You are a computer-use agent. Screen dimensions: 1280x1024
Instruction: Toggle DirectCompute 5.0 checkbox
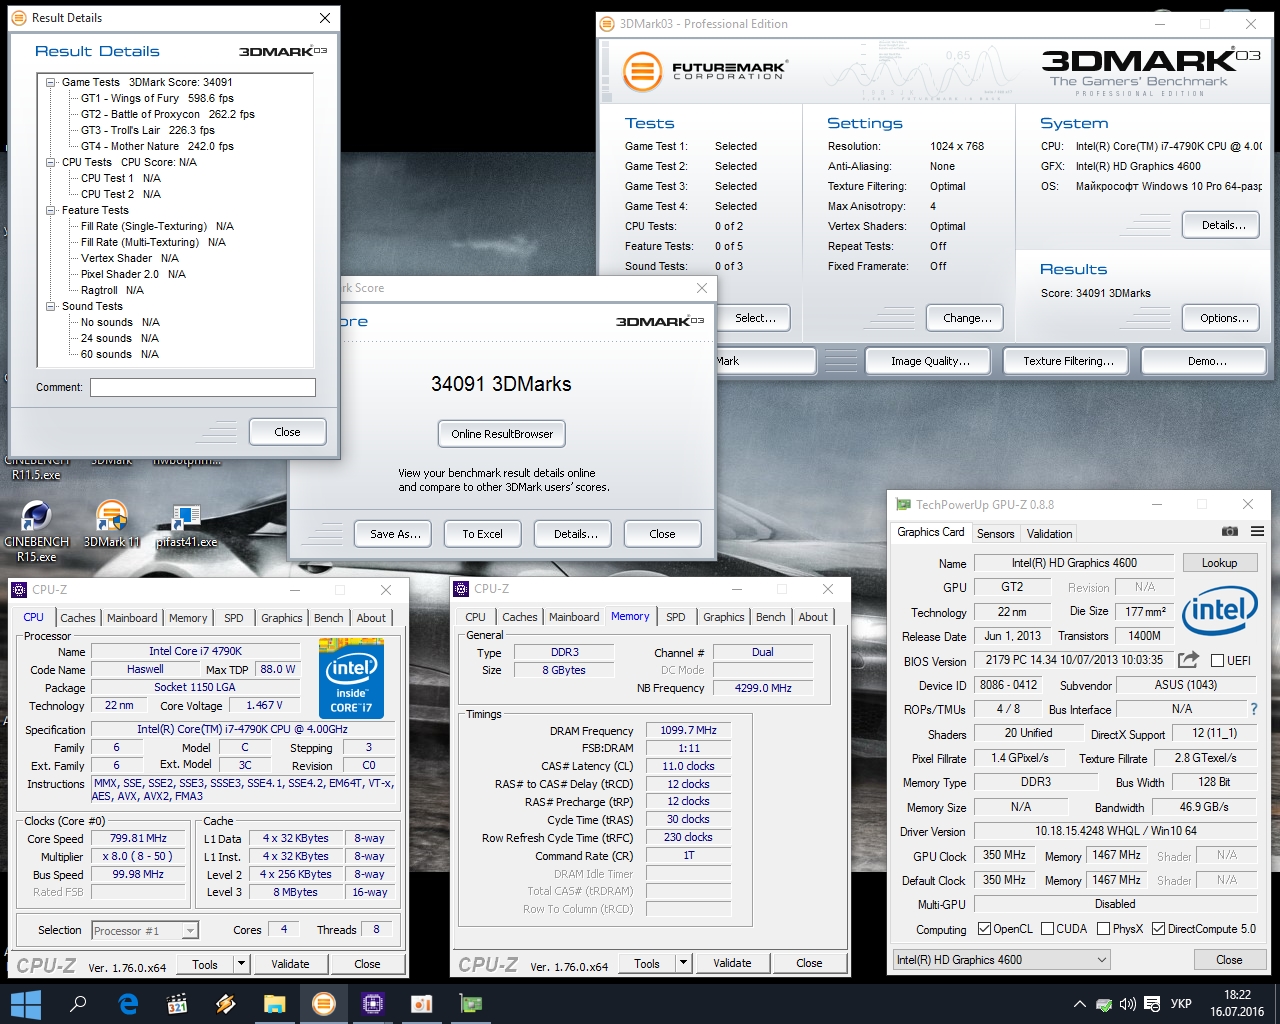point(1158,929)
